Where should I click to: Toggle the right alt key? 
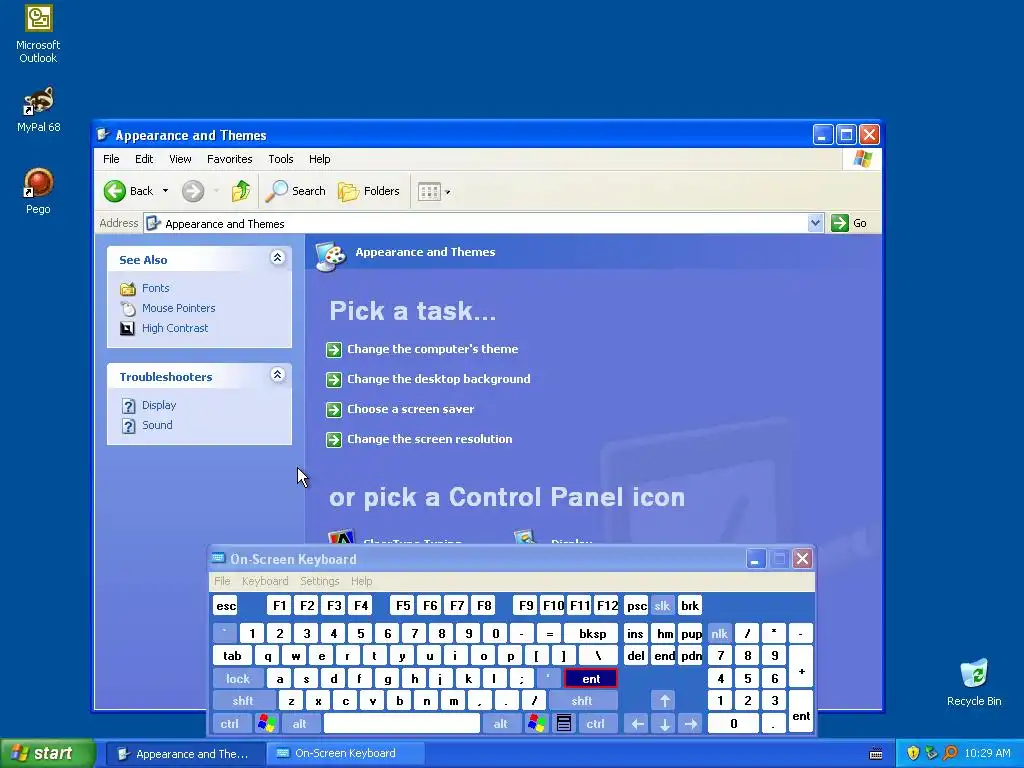point(500,724)
